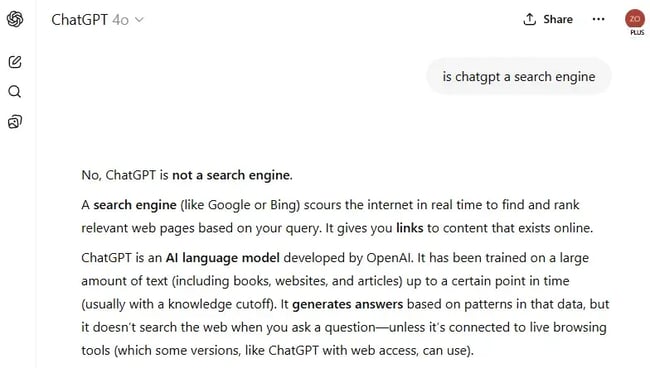
Task: Click the upload arrow icon beside Share
Action: (x=529, y=19)
